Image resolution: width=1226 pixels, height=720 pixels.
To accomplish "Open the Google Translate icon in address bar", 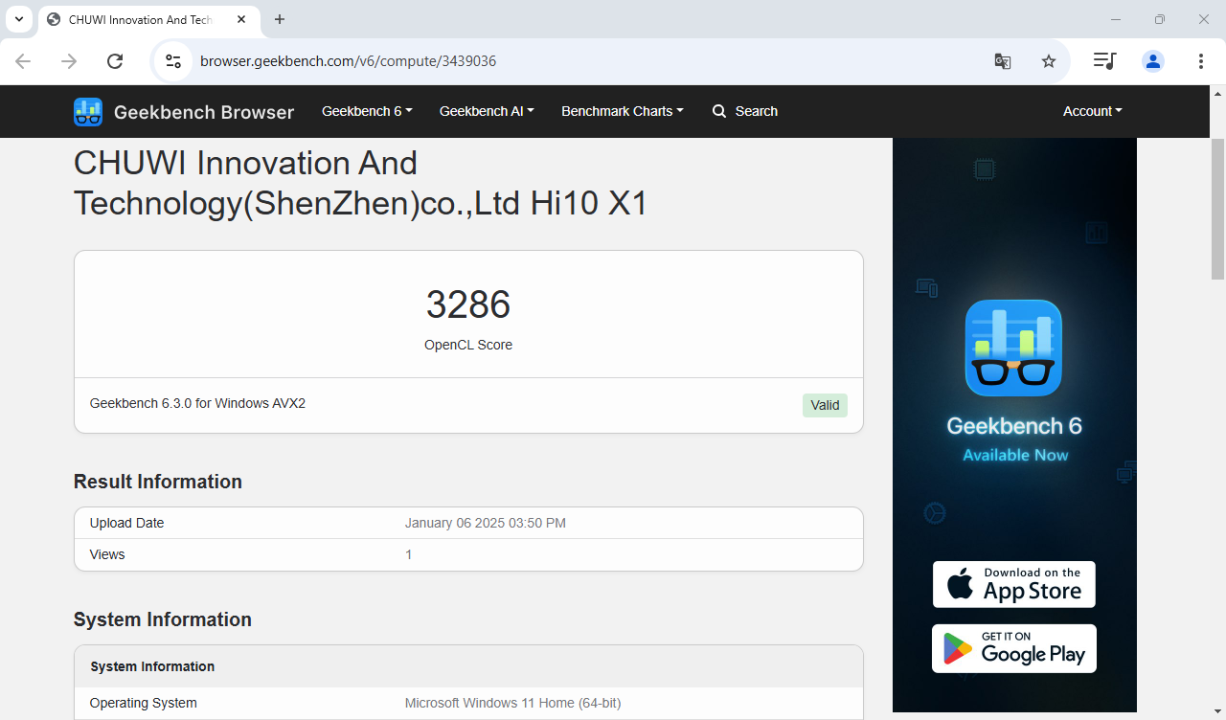I will pyautogui.click(x=1002, y=61).
